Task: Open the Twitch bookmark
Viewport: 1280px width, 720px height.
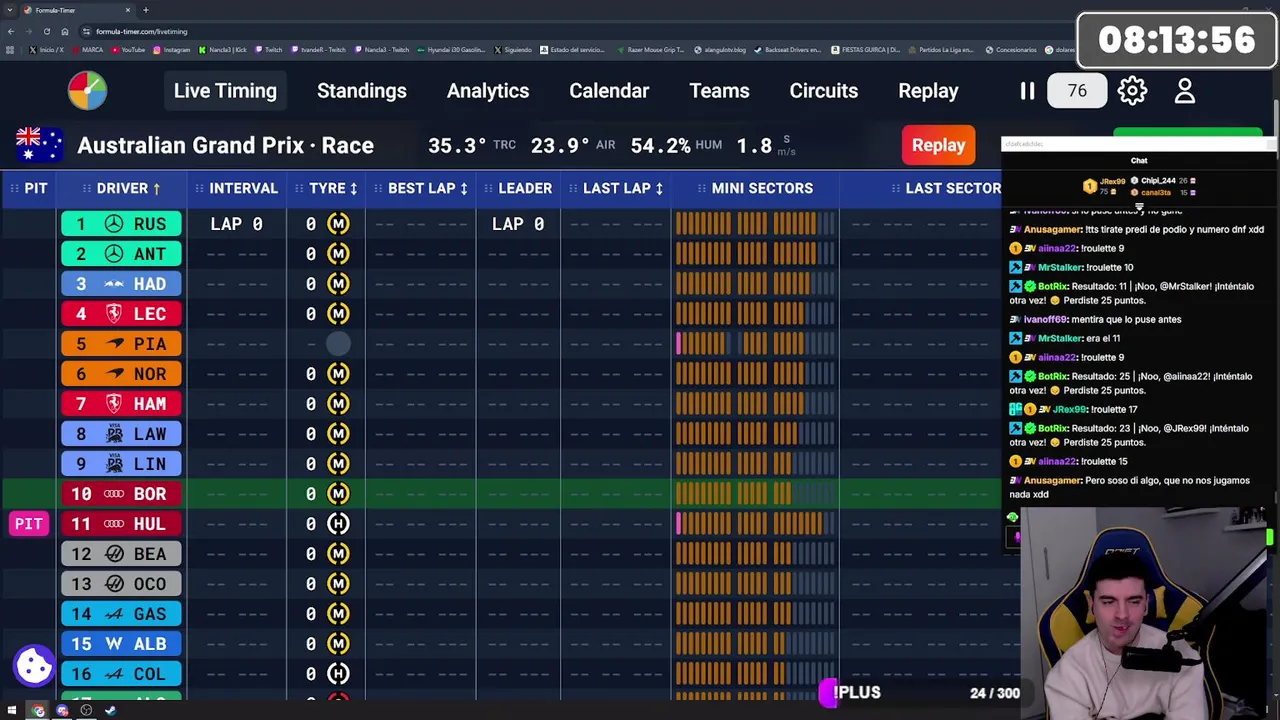Action: point(268,50)
